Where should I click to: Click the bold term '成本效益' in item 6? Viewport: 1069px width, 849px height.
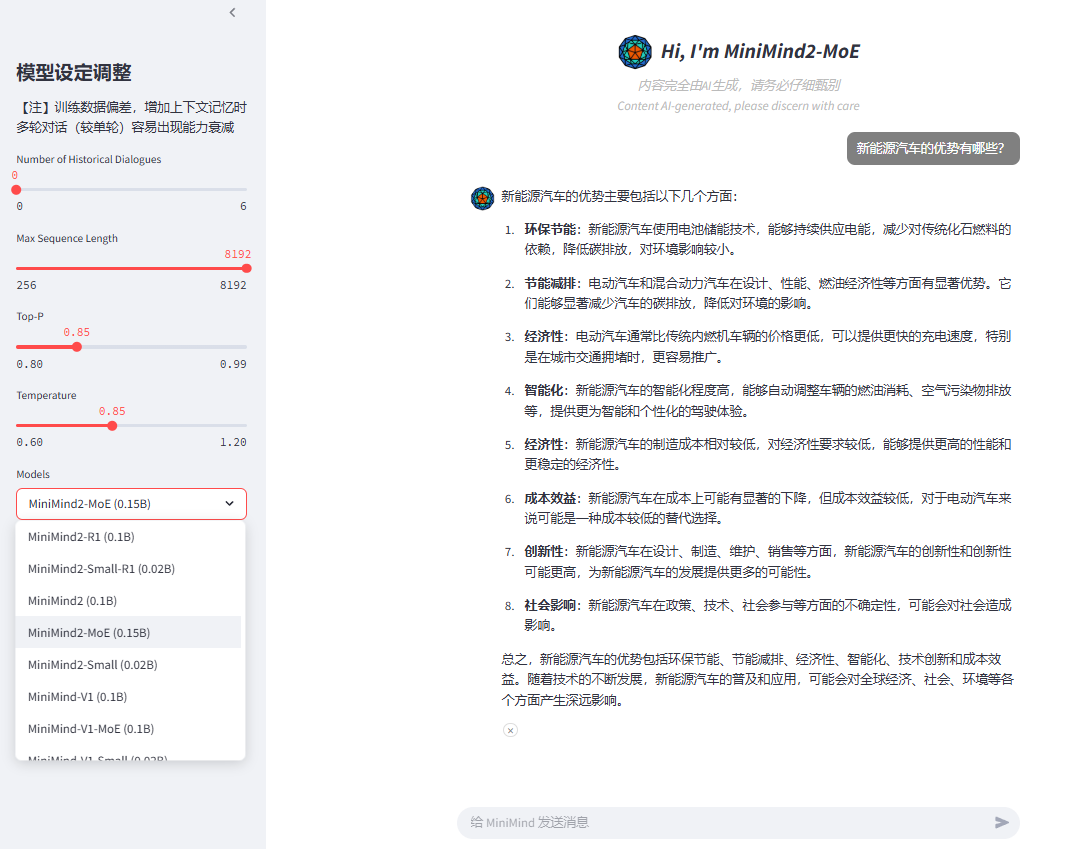point(549,498)
